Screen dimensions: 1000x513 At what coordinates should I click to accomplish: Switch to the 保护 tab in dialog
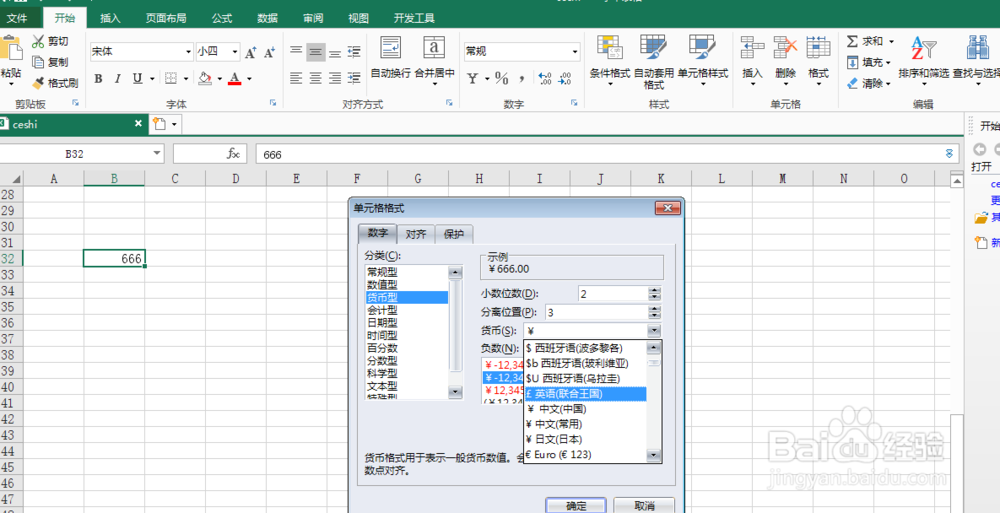tap(454, 234)
